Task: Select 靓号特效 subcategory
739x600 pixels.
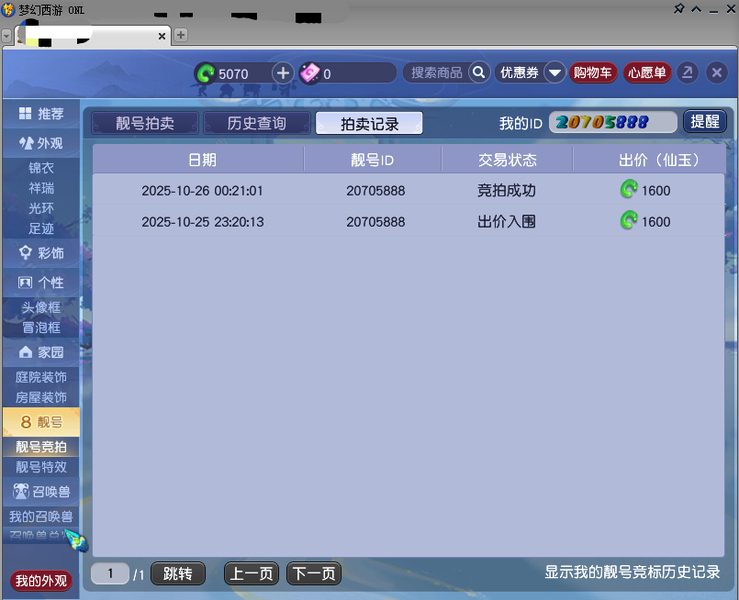Action: click(41, 467)
